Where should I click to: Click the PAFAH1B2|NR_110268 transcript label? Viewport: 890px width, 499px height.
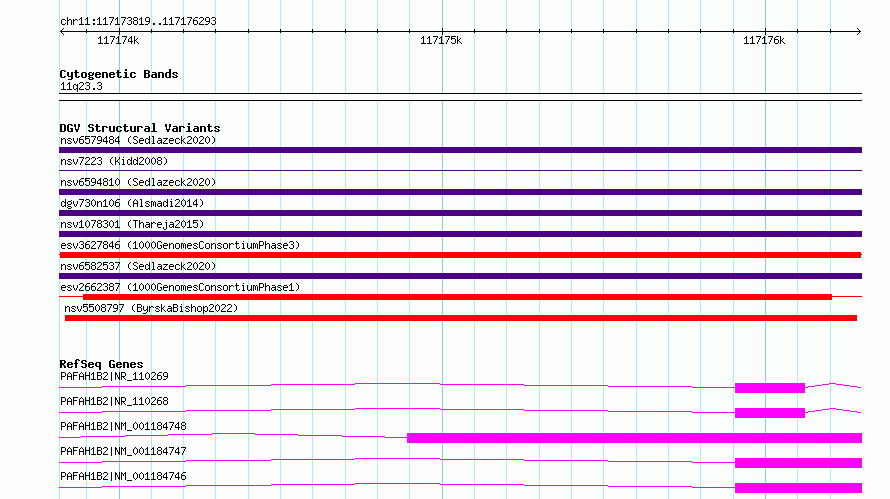pyautogui.click(x=114, y=401)
